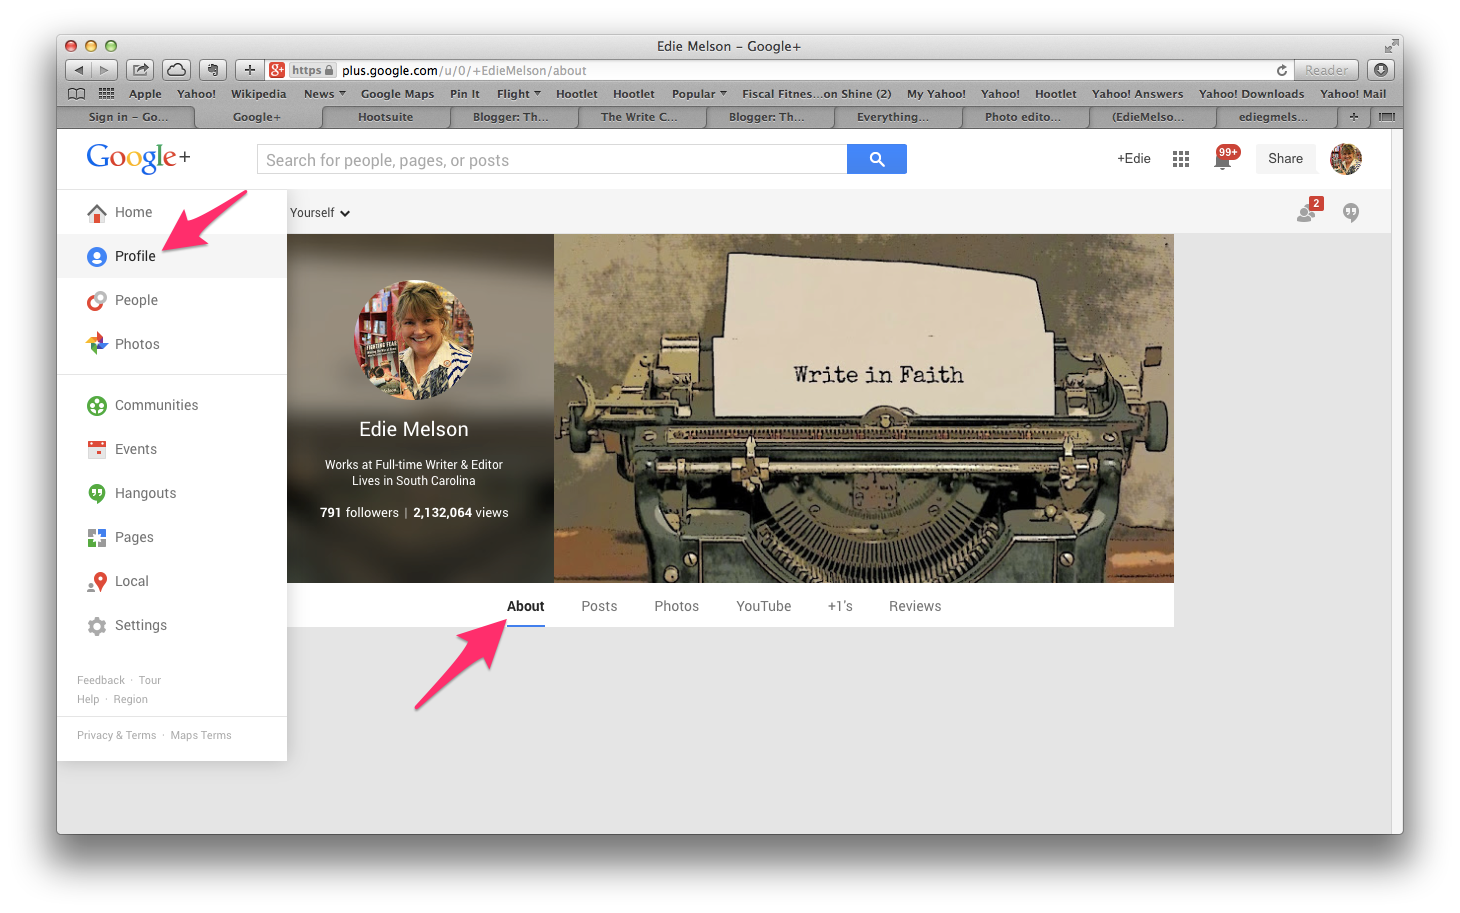
Task: View people suggestions with 2 badge
Action: click(1309, 210)
